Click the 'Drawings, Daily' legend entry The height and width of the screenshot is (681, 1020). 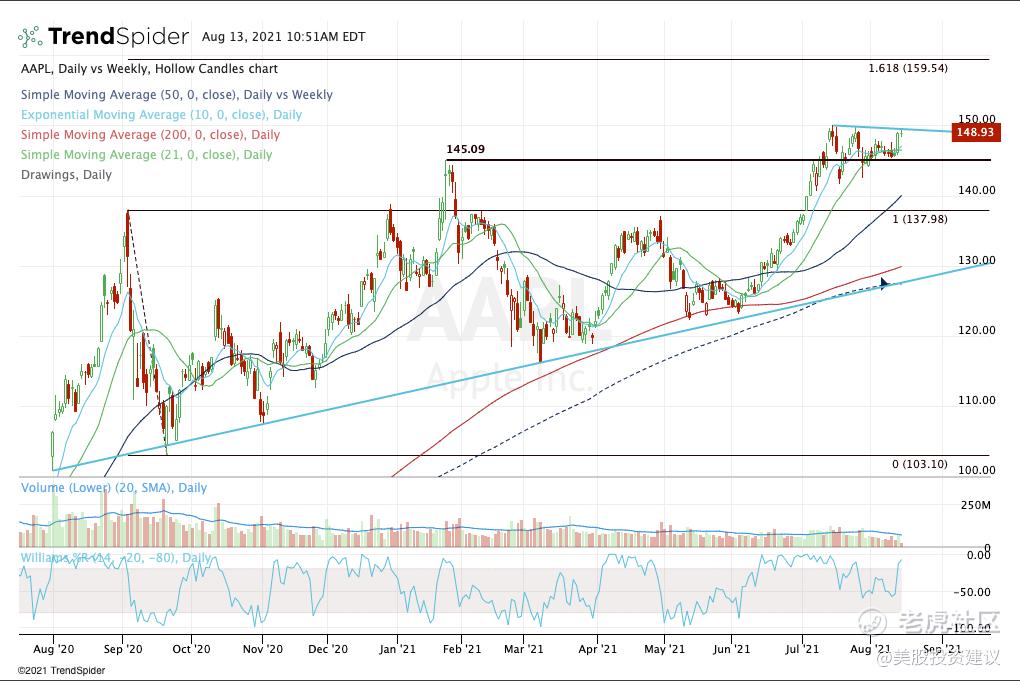66,175
